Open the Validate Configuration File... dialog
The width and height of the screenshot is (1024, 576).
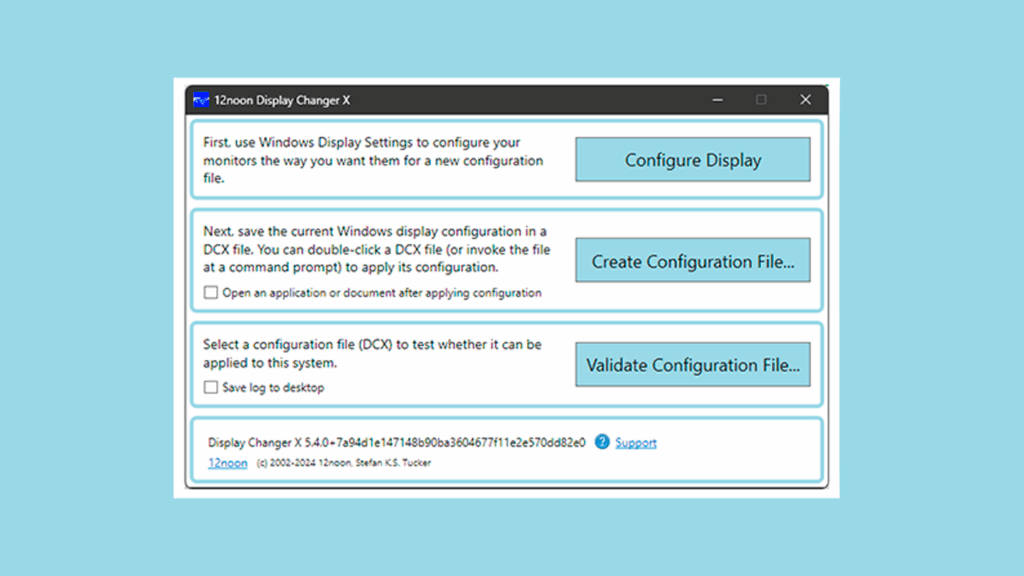(x=692, y=365)
